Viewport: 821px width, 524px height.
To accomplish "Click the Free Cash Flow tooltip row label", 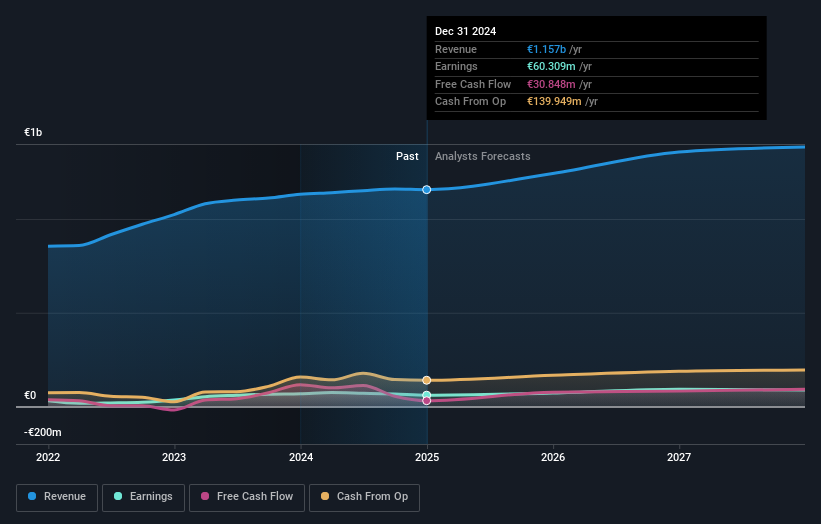I will (x=473, y=84).
